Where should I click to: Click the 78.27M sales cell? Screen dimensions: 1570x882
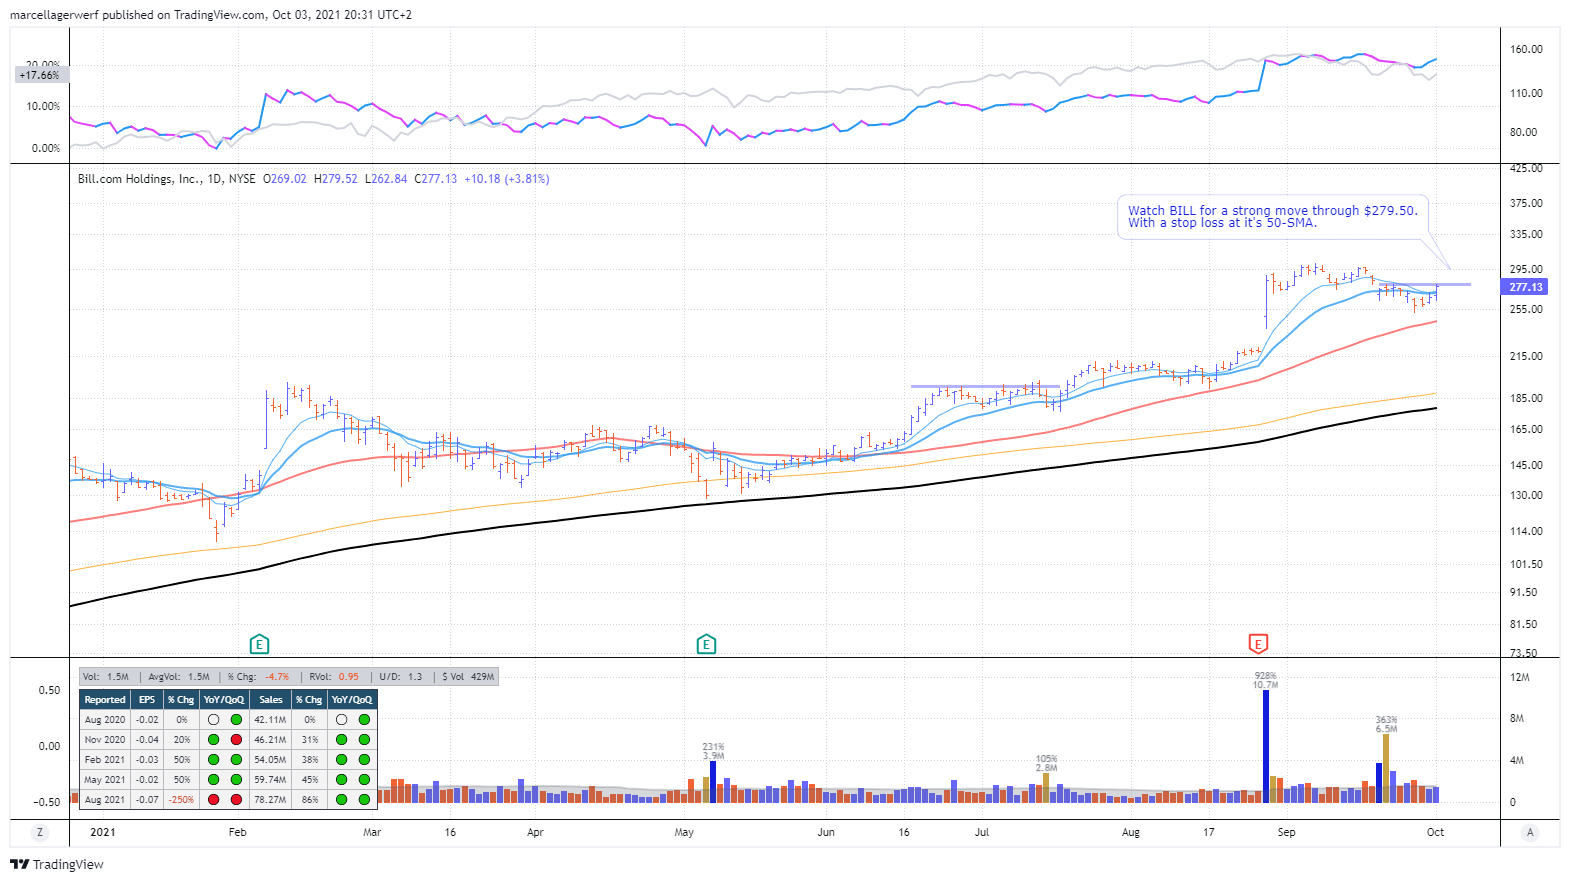coord(270,800)
